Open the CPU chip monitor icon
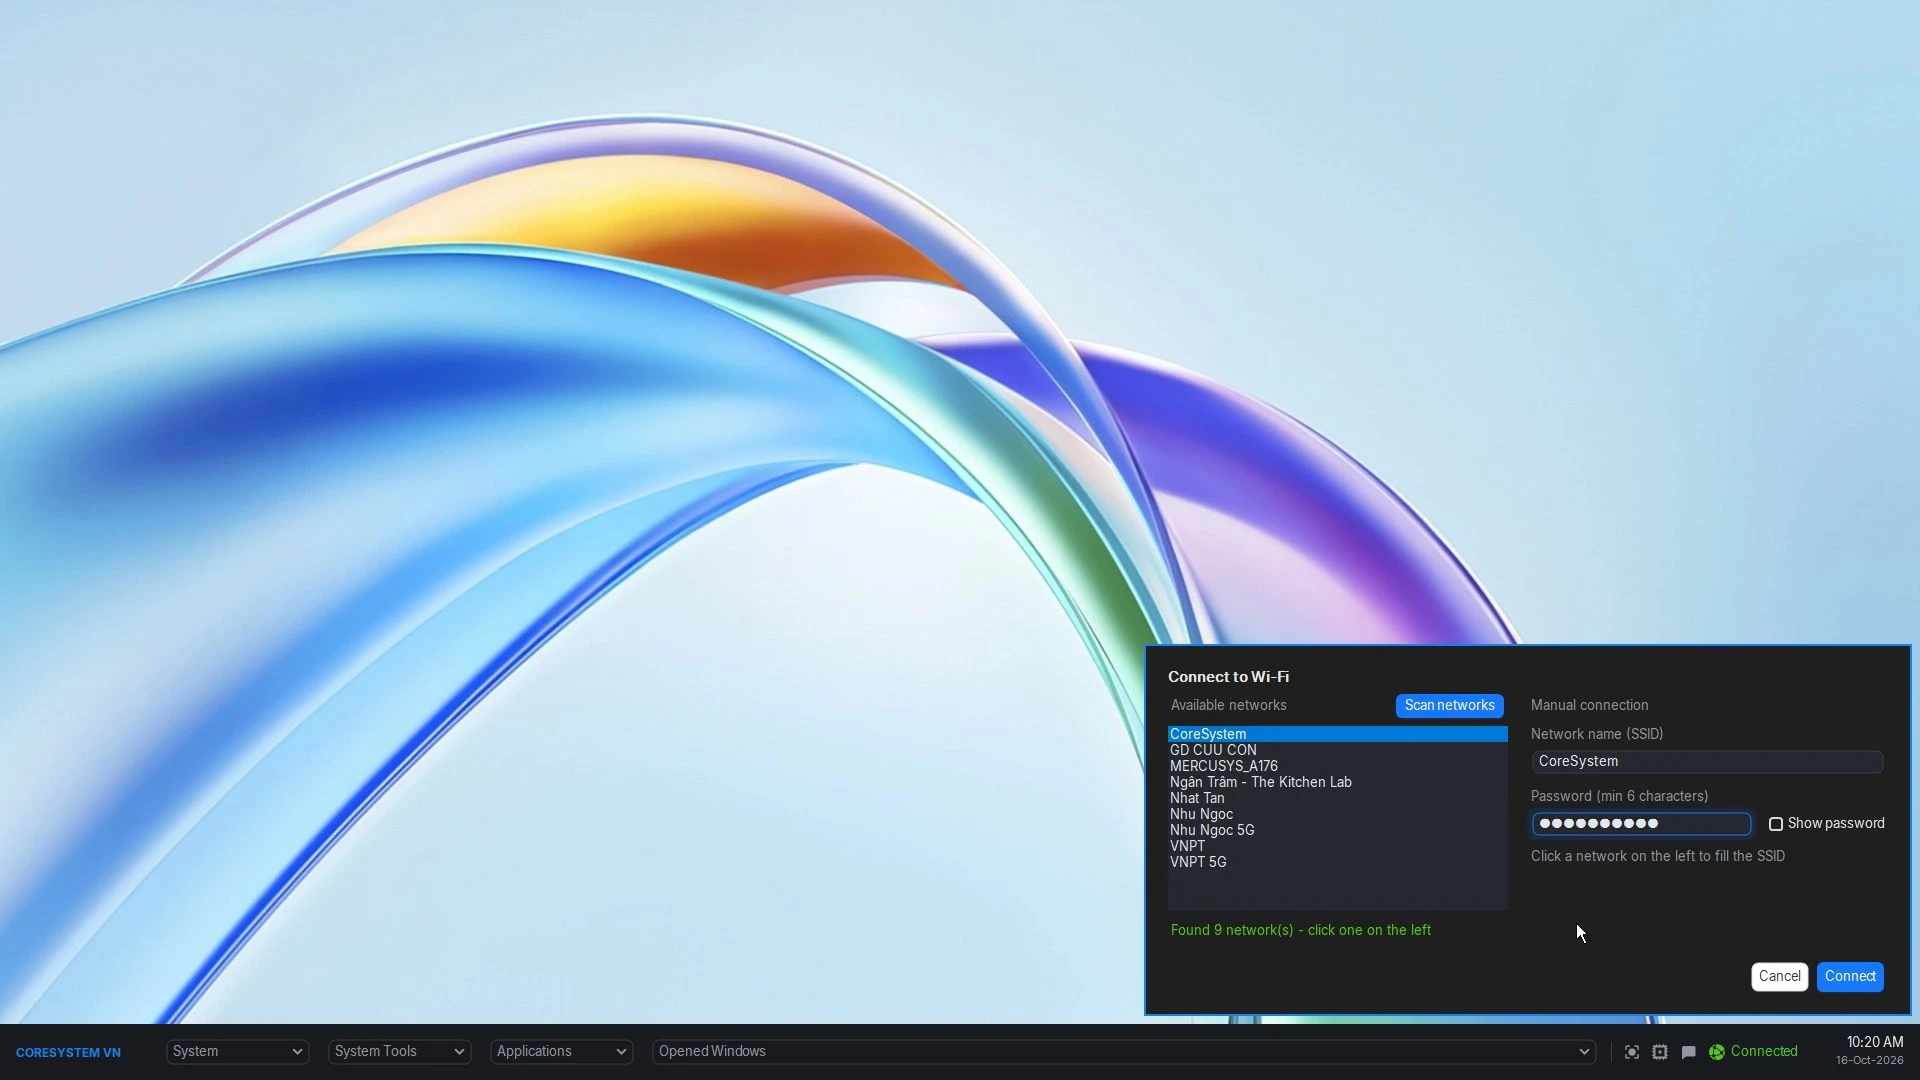This screenshot has width=1920, height=1080. coord(1660,1052)
